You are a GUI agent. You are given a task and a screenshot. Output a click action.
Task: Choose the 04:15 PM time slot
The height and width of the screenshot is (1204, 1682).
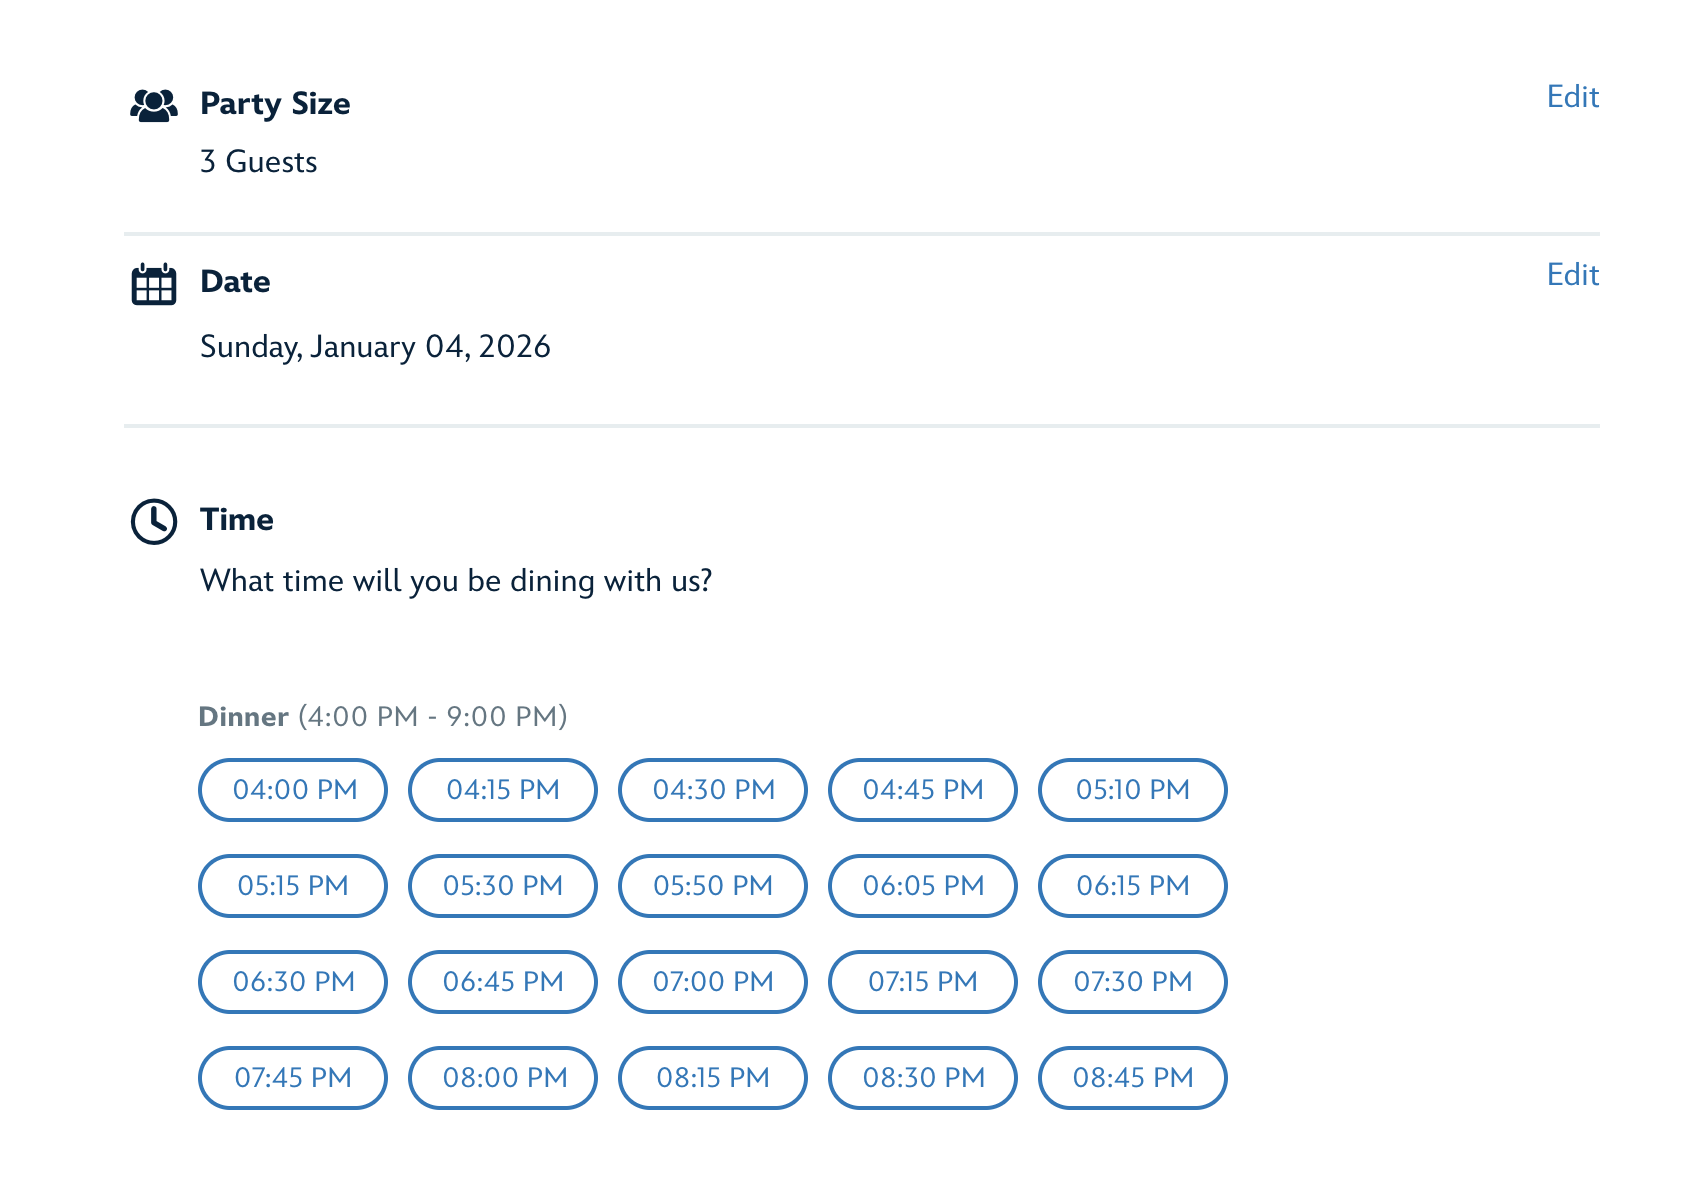(503, 790)
